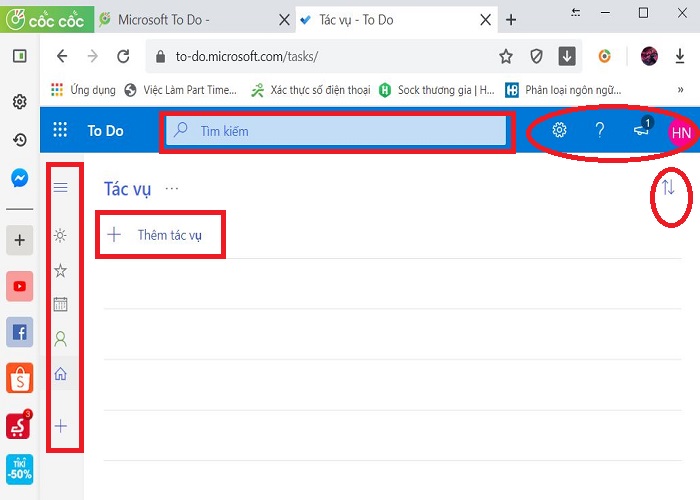
Task: Open Messenger in the sidebar
Action: tap(20, 178)
